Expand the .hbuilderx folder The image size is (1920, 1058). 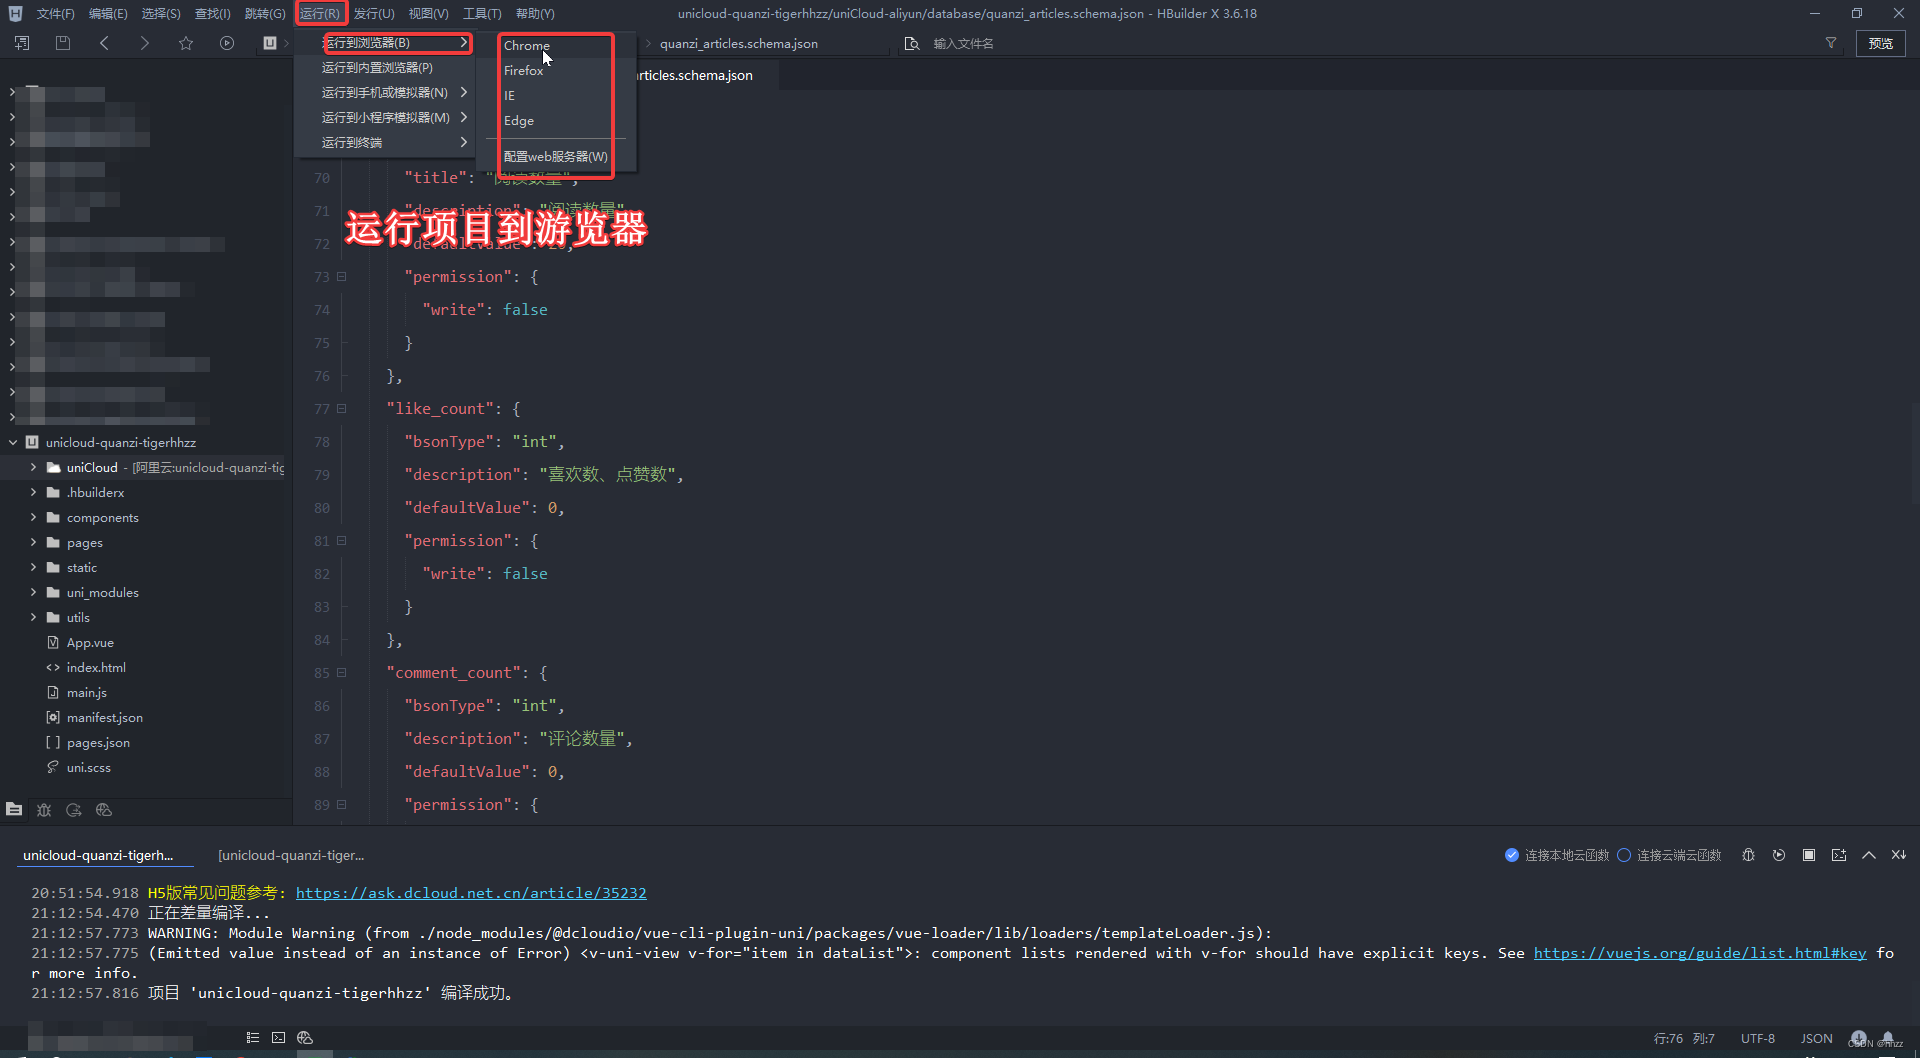33,492
